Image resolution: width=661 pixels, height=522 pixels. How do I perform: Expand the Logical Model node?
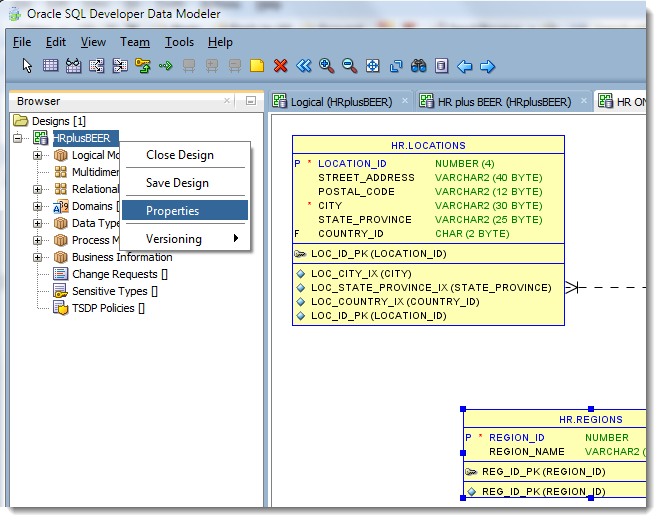(x=38, y=155)
